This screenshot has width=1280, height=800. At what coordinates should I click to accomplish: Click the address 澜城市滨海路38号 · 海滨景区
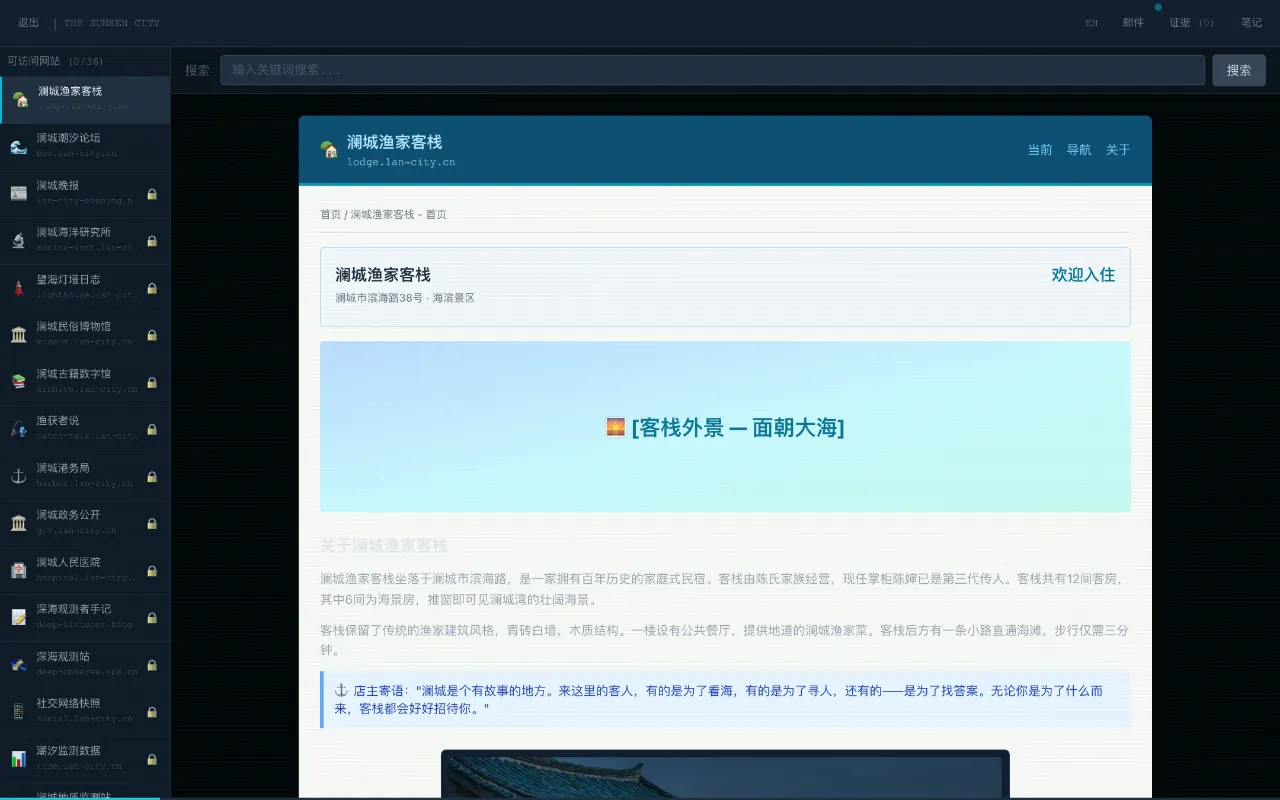(405, 298)
